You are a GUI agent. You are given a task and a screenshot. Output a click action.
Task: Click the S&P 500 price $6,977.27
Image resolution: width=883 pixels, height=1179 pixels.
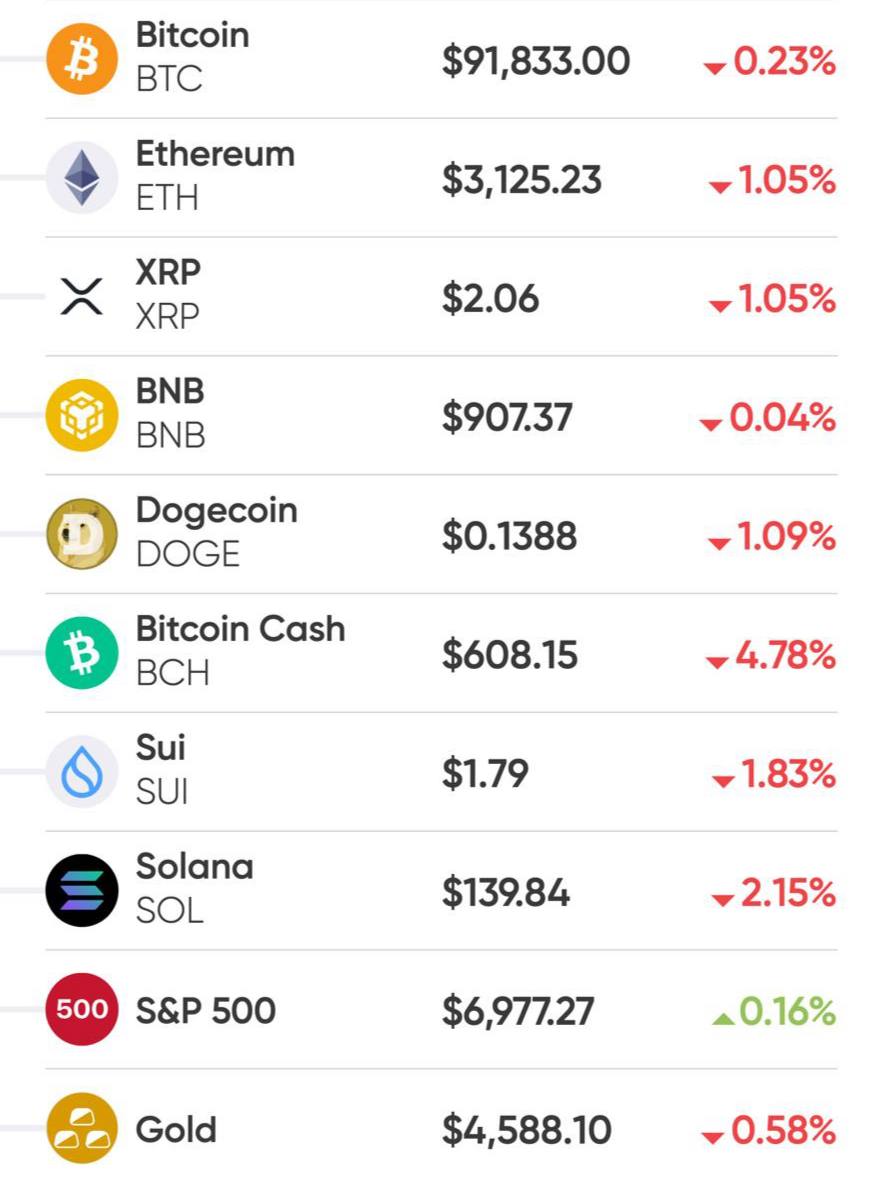coord(518,1011)
